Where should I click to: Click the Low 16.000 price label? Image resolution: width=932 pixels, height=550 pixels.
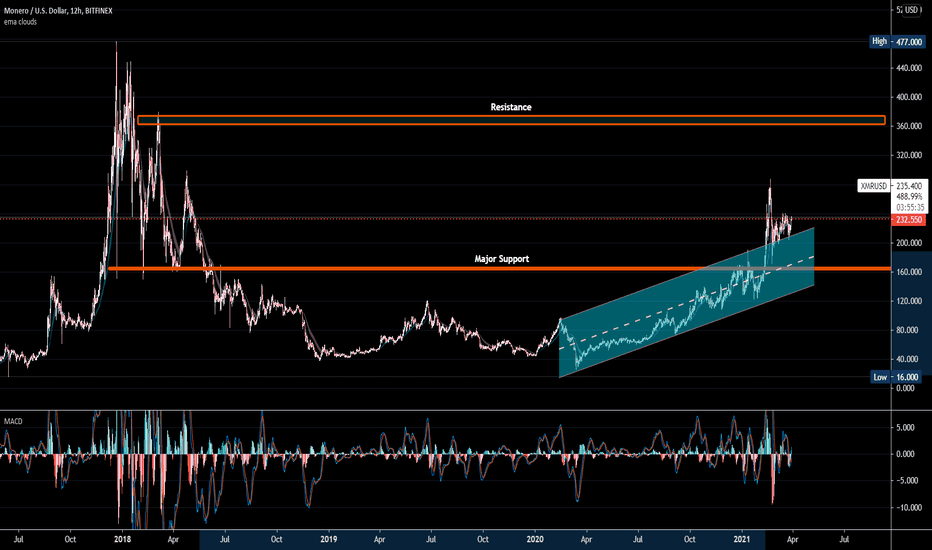click(897, 377)
